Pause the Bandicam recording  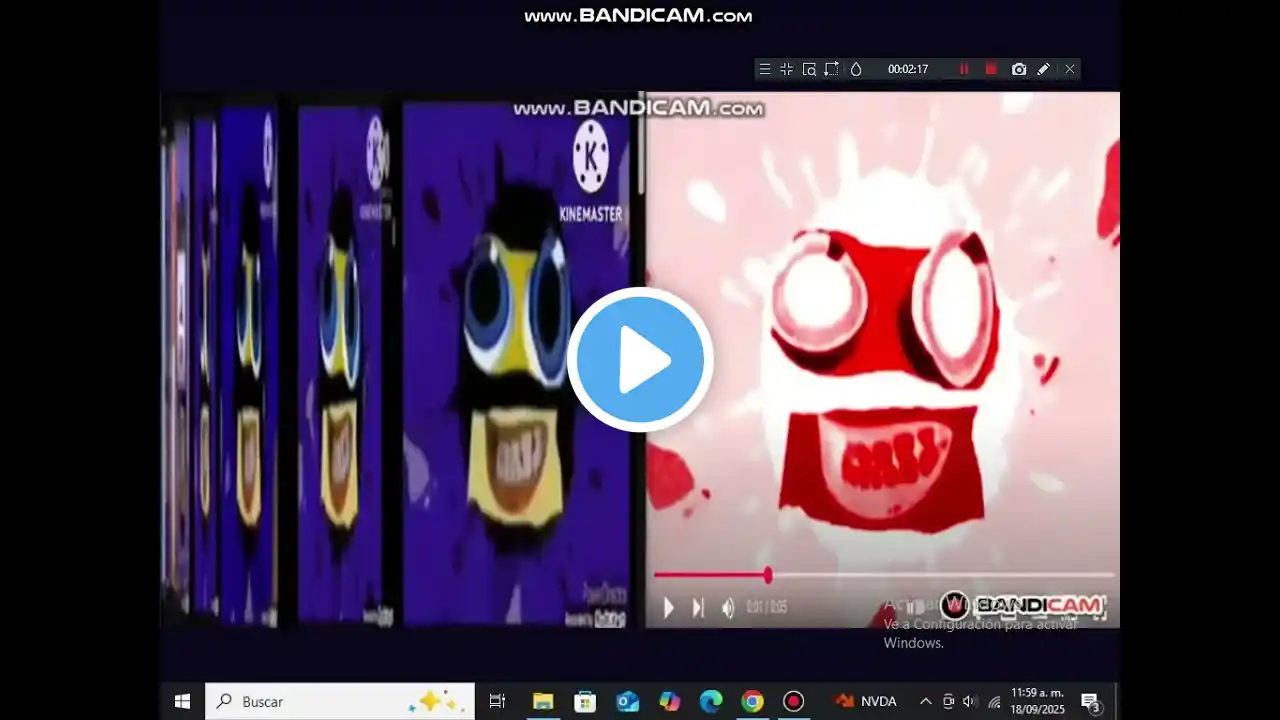963,69
